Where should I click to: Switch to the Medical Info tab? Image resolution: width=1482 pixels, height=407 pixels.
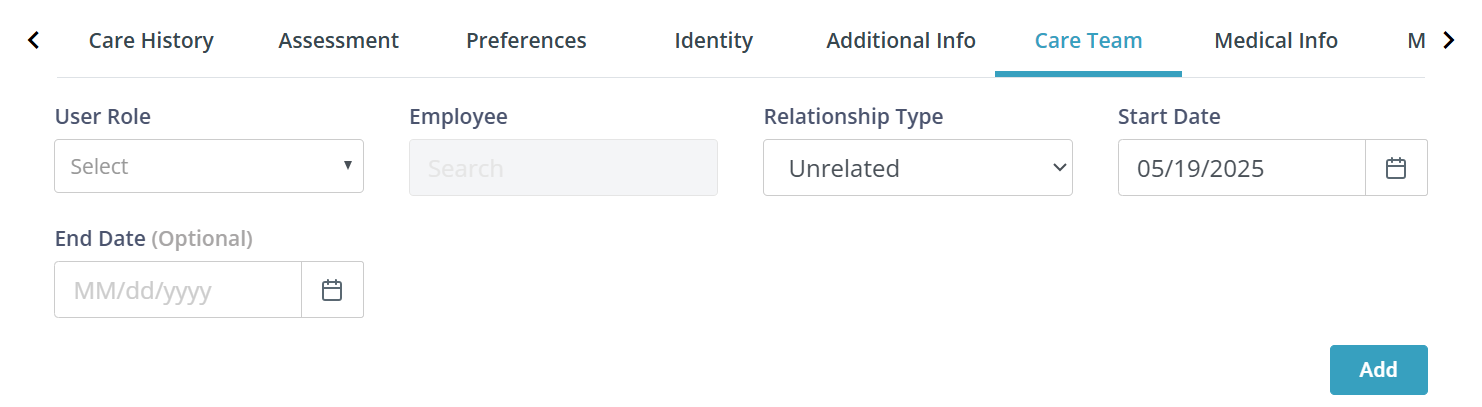click(x=1276, y=41)
